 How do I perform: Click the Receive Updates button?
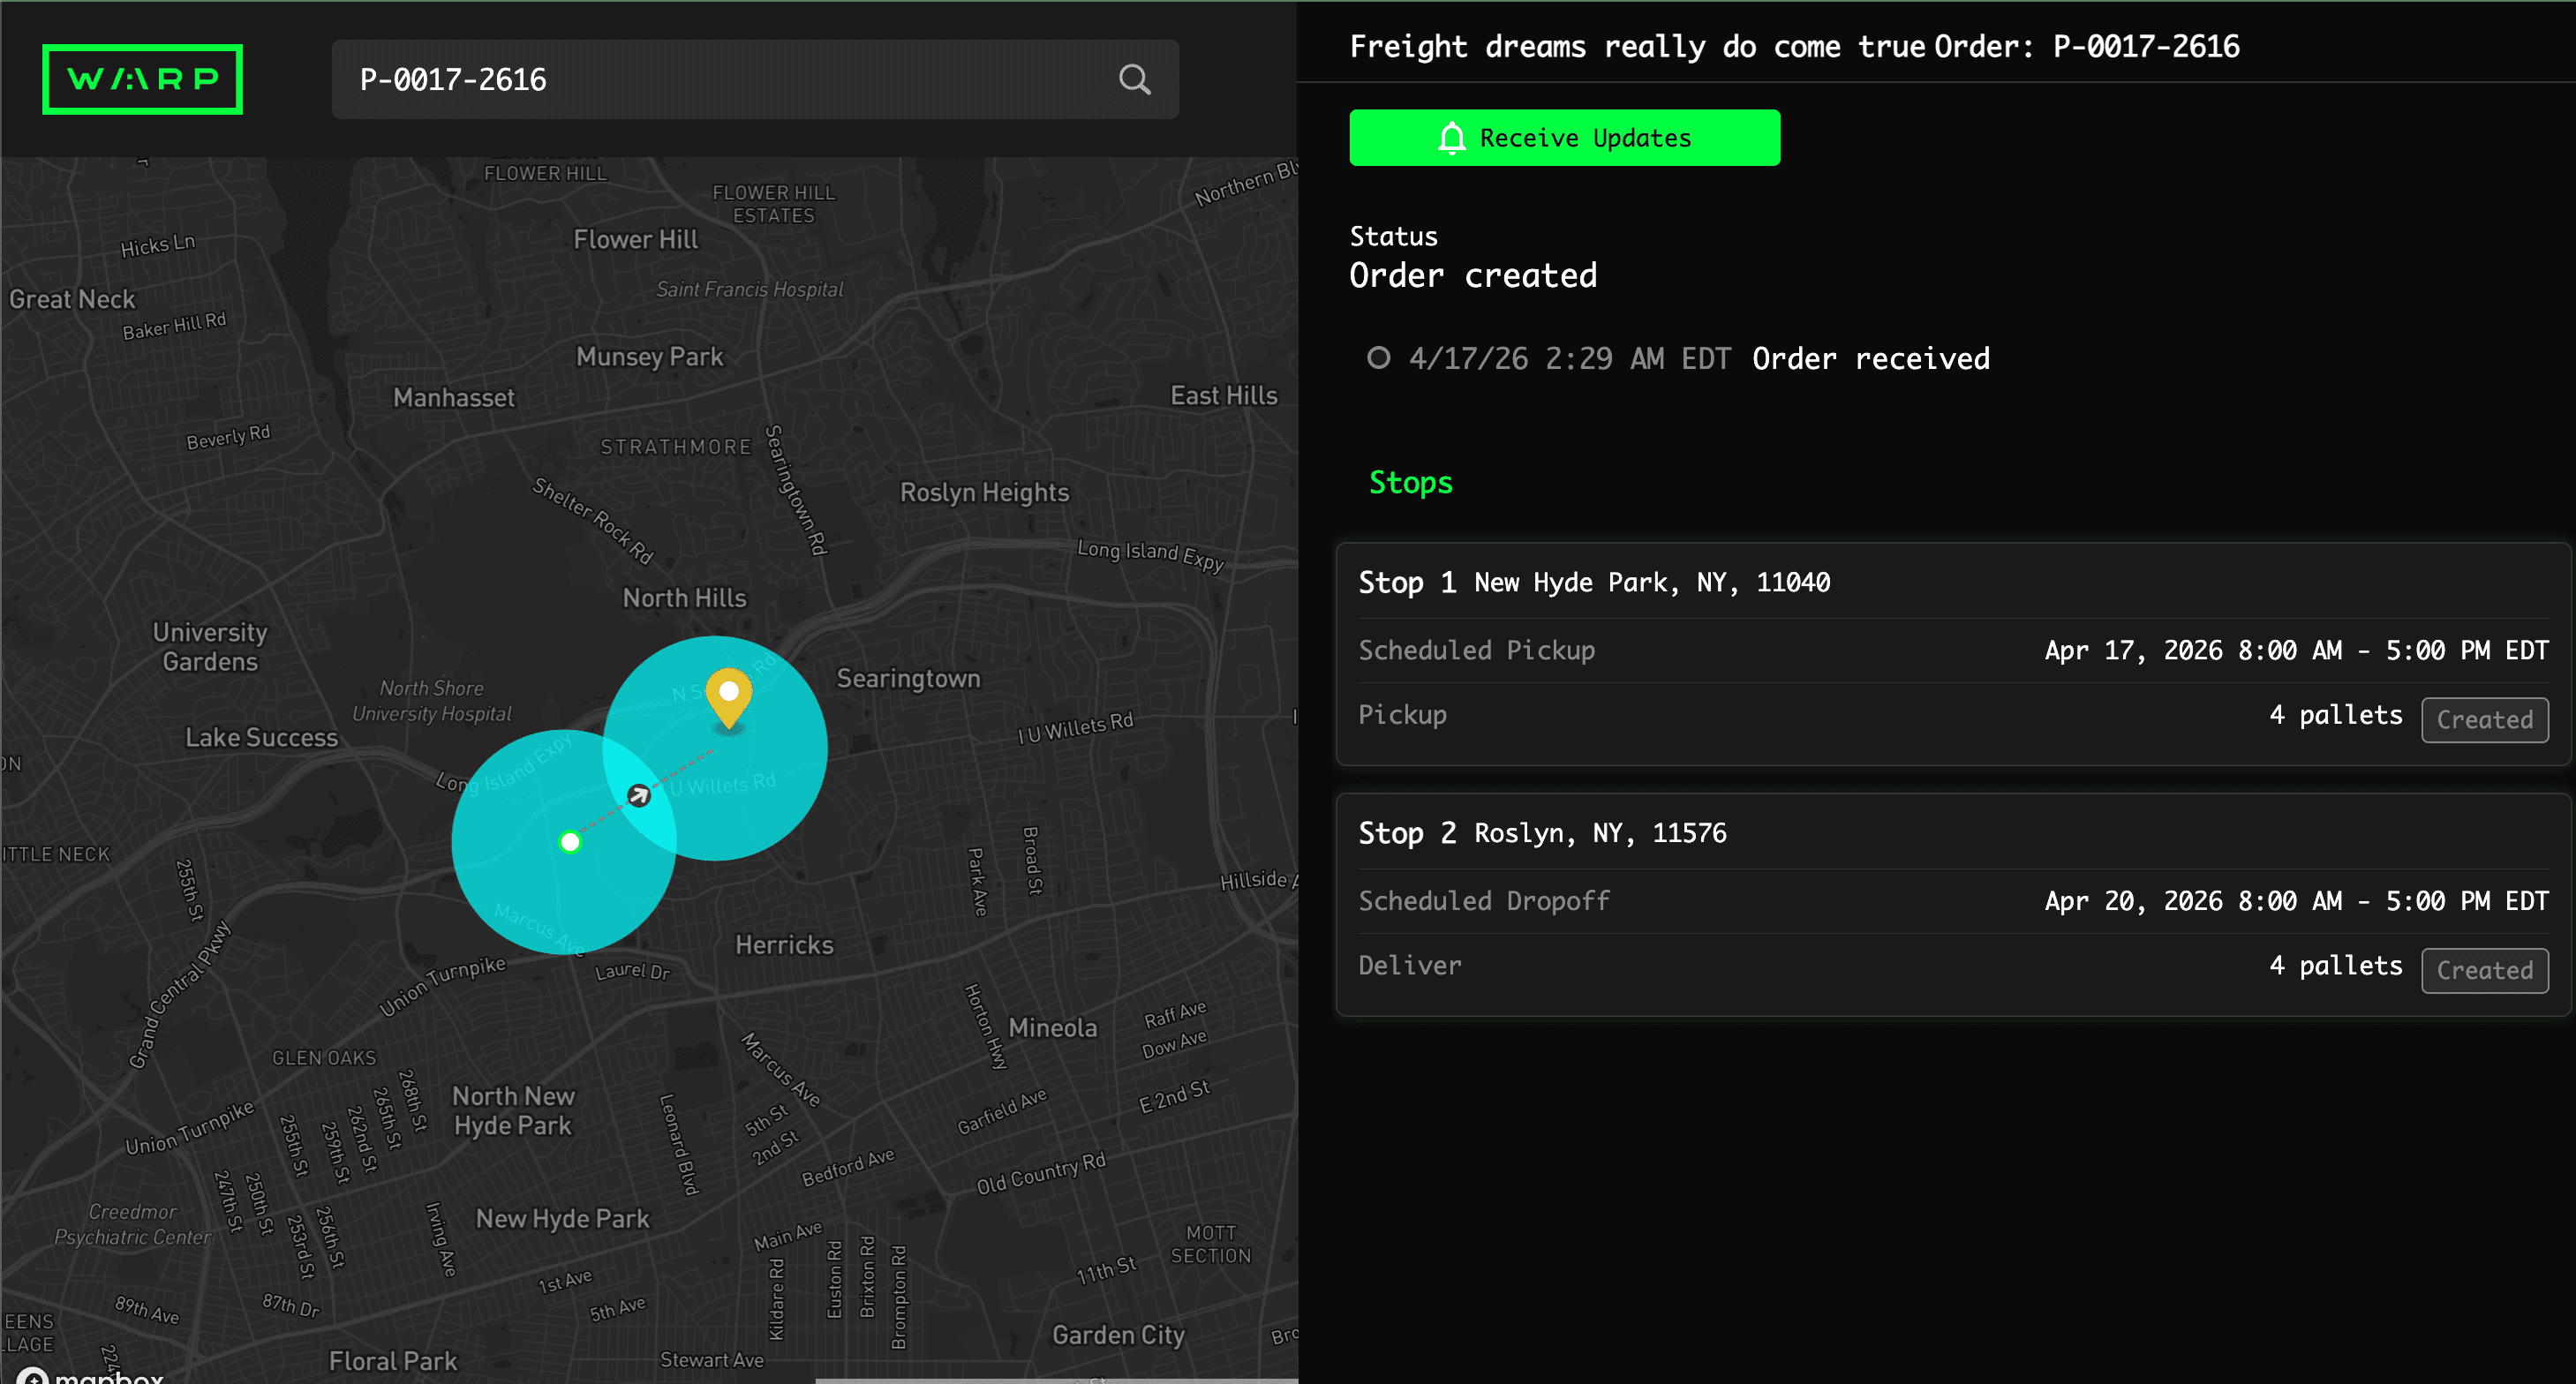(1564, 138)
